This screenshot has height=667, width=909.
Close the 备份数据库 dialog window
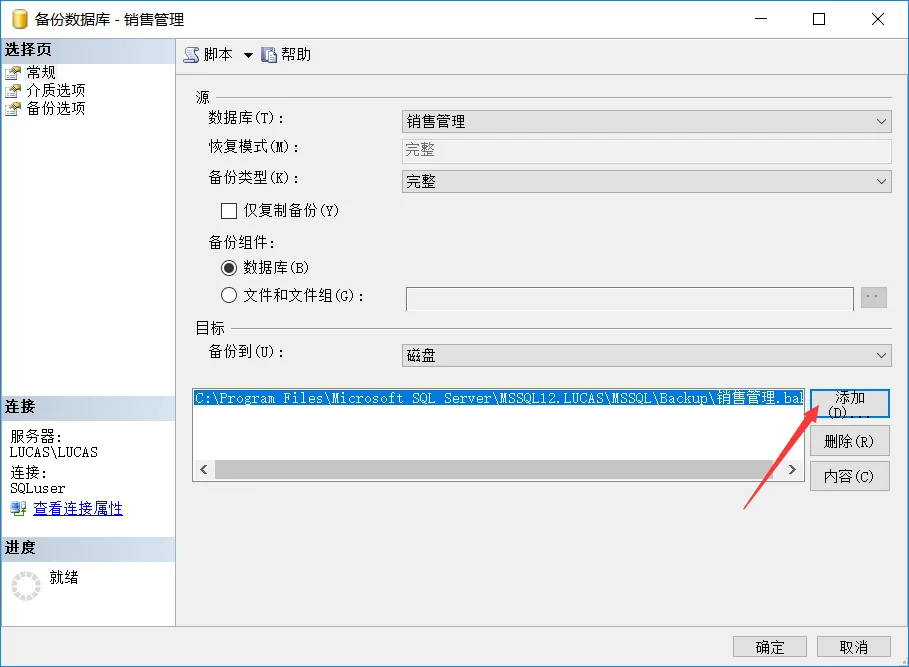(878, 19)
